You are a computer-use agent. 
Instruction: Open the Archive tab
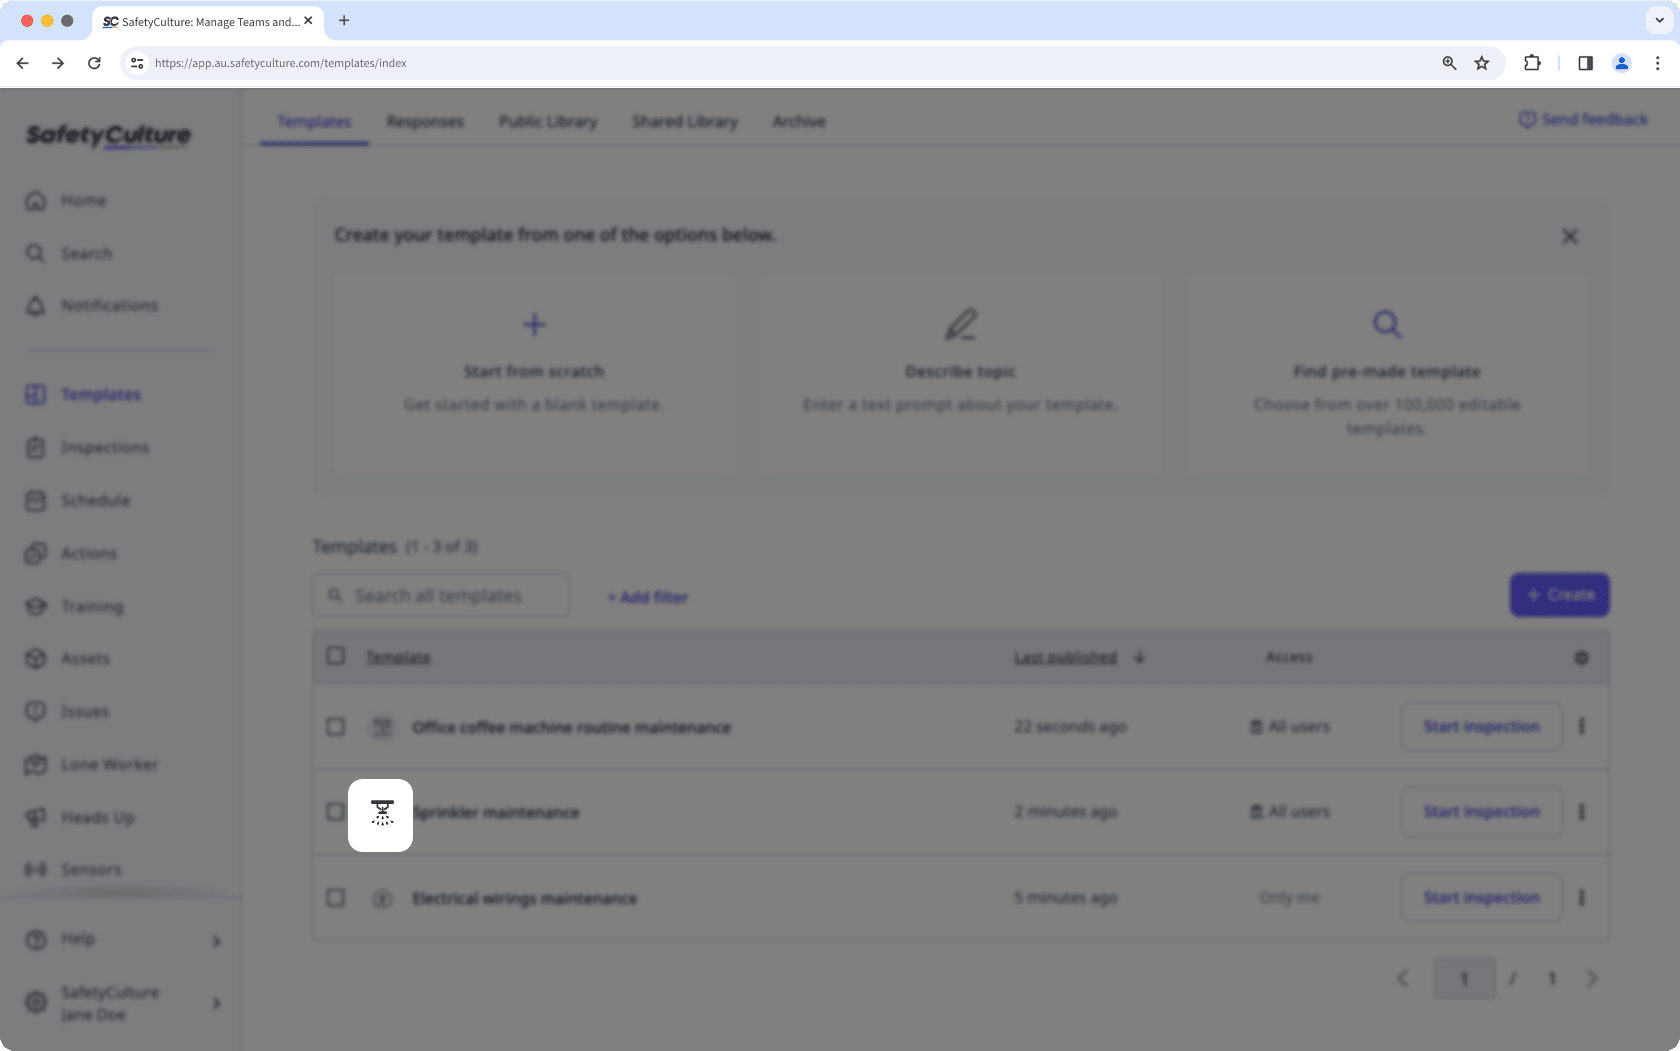[x=798, y=122]
